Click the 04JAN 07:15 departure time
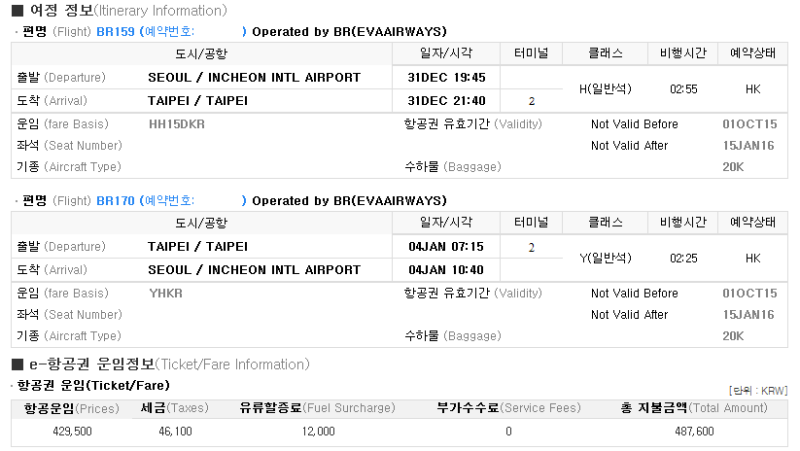This screenshot has width=800, height=451. click(x=447, y=246)
